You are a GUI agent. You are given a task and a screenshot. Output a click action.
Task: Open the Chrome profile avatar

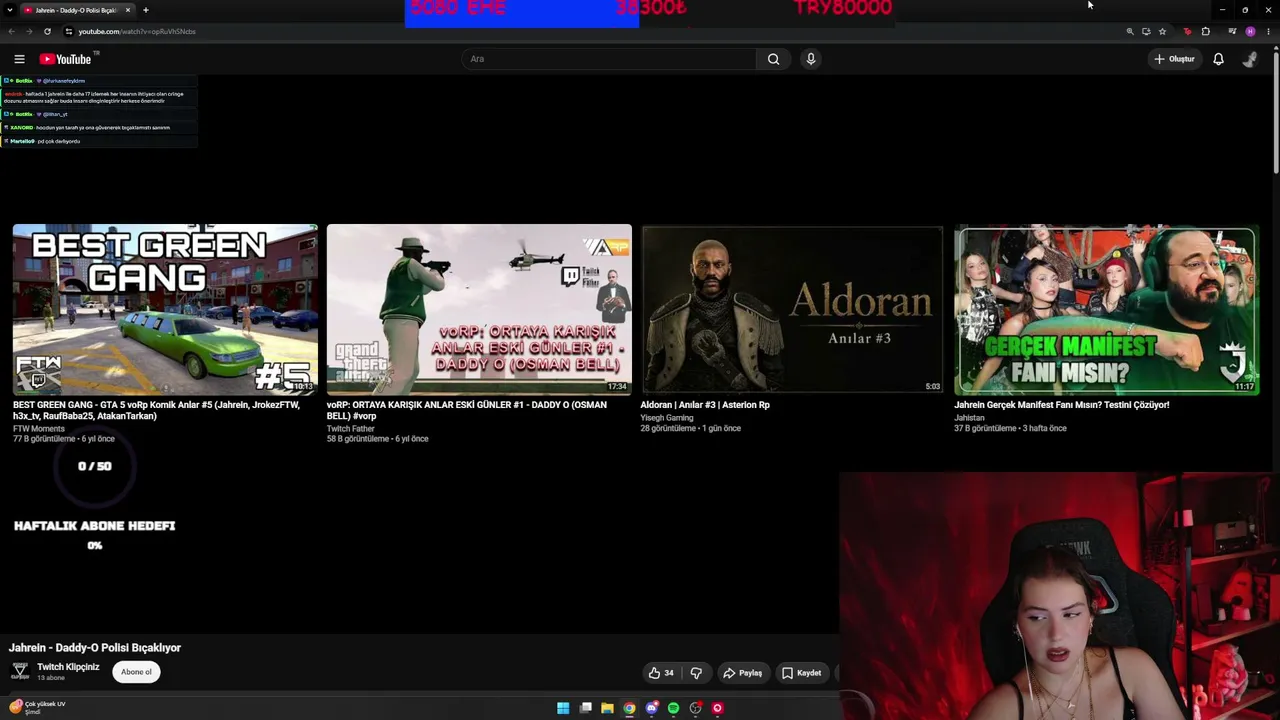point(1250,31)
